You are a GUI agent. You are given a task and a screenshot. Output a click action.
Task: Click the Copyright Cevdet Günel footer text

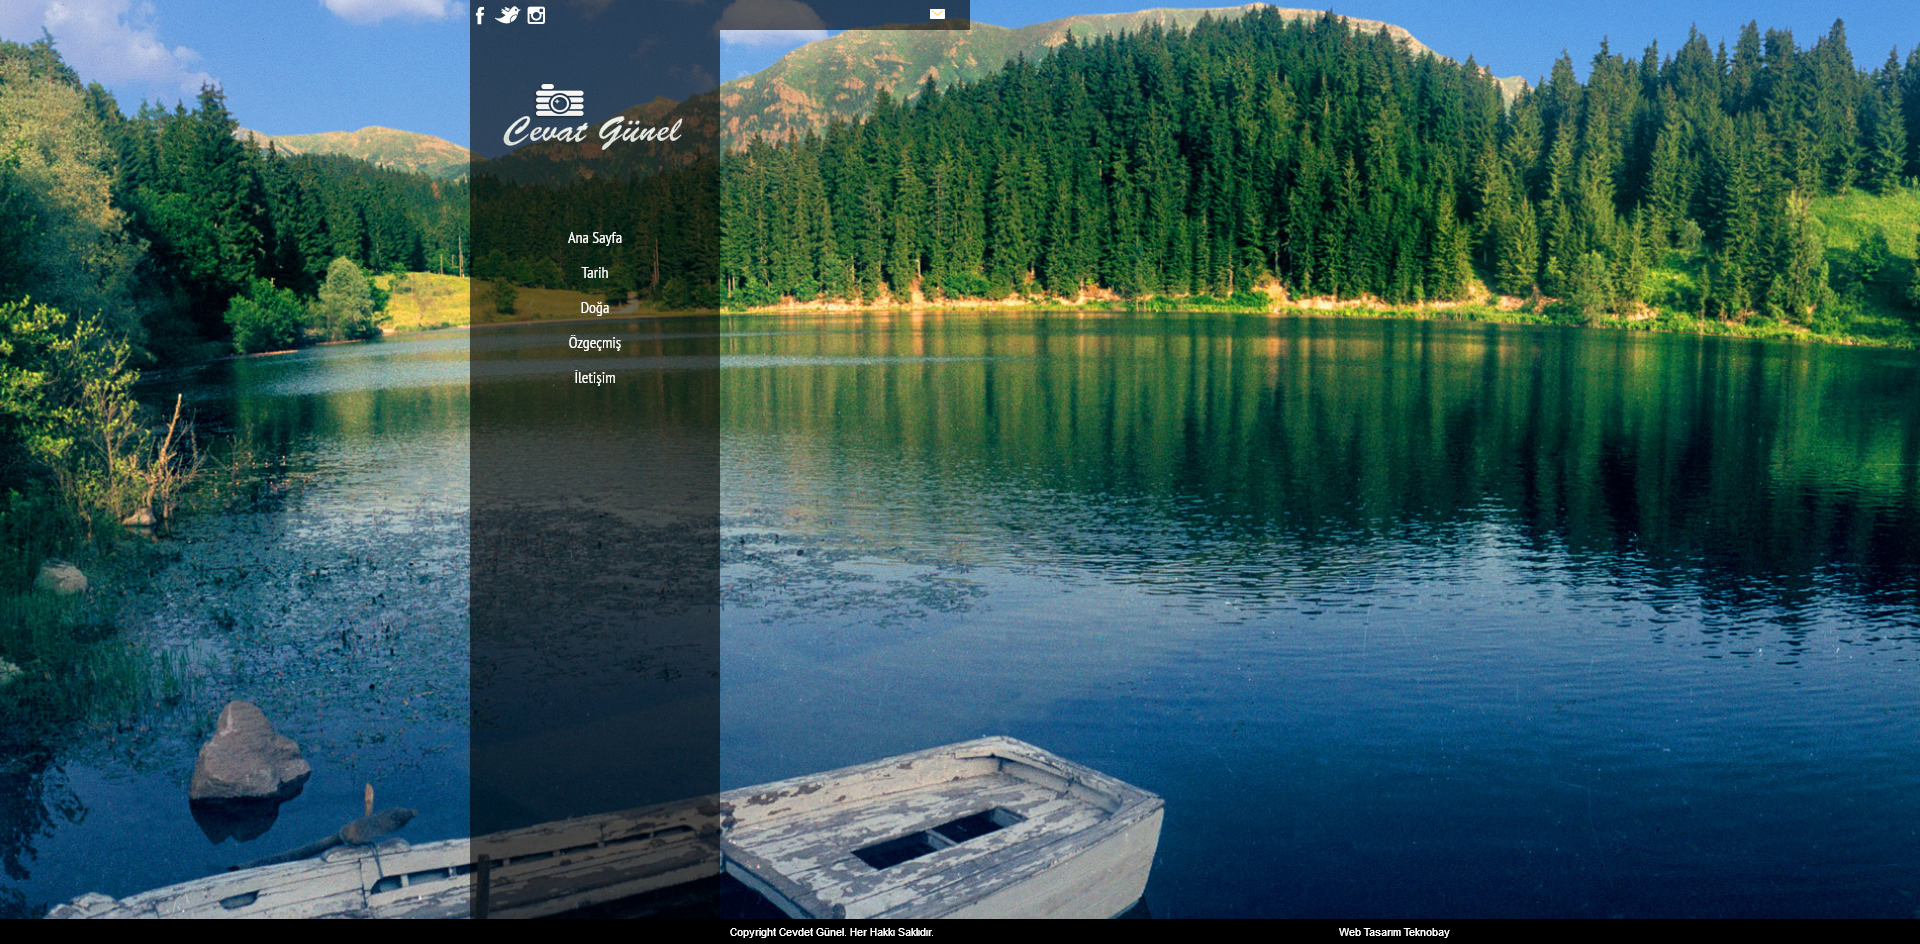click(831, 932)
